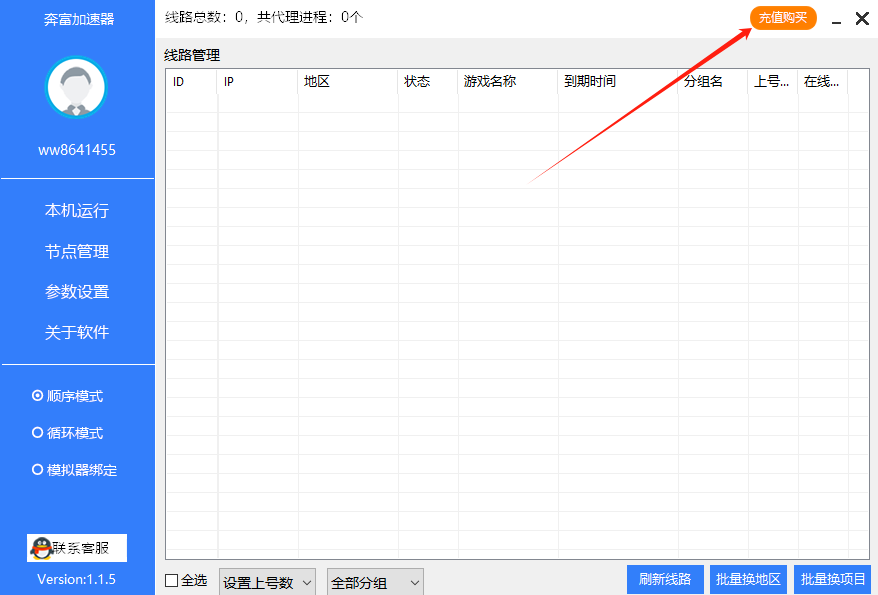The image size is (878, 595).
Task: Sort by 状态 column header
Action: 428,82
